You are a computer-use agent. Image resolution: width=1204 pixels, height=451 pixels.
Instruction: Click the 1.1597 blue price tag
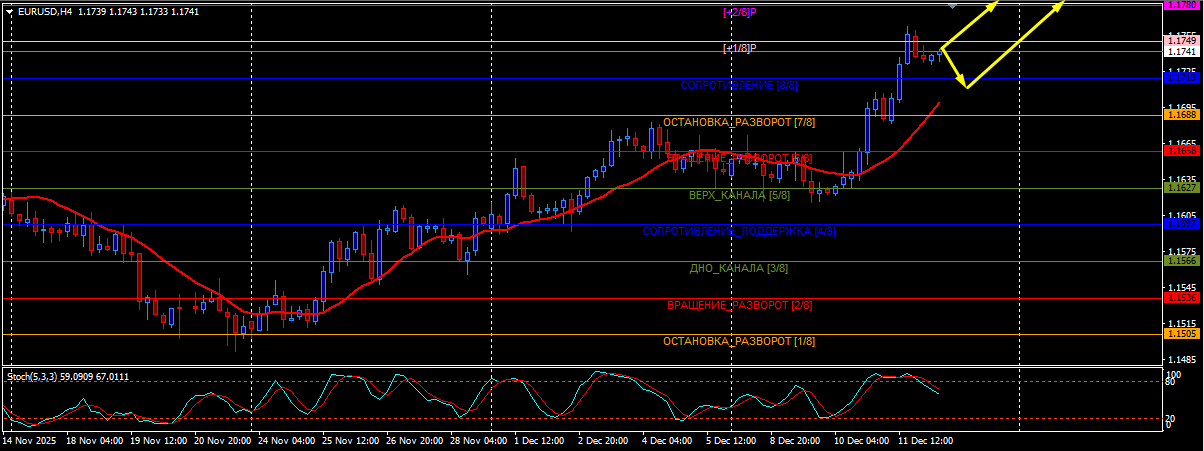click(x=1181, y=224)
